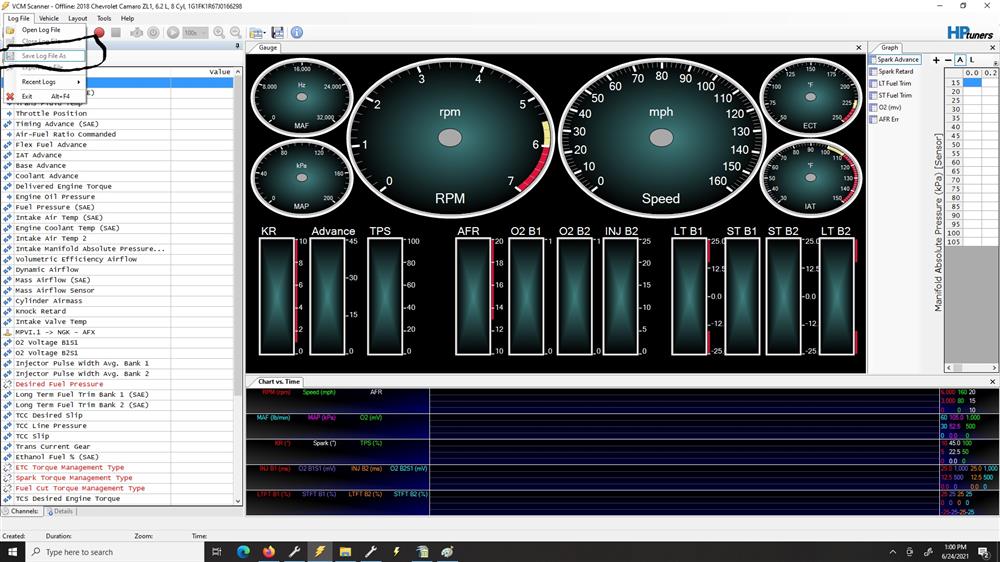Click the taskbar search box

click(115, 552)
